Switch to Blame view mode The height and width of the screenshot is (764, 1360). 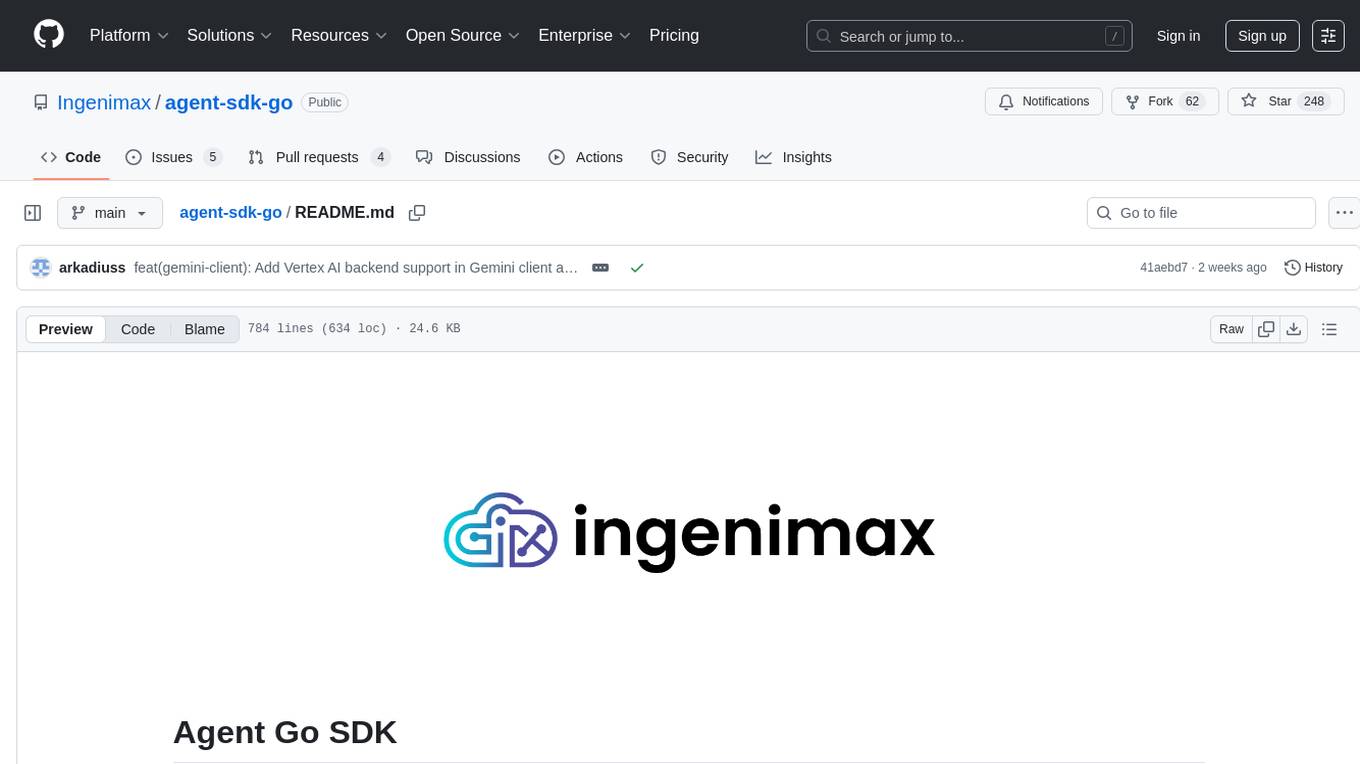[204, 329]
